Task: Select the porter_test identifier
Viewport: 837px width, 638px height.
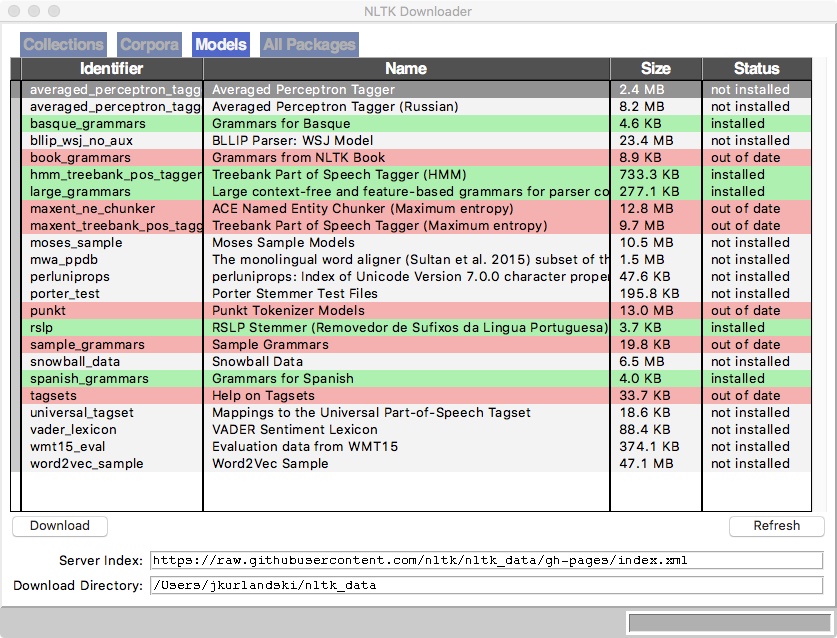Action: (65, 294)
